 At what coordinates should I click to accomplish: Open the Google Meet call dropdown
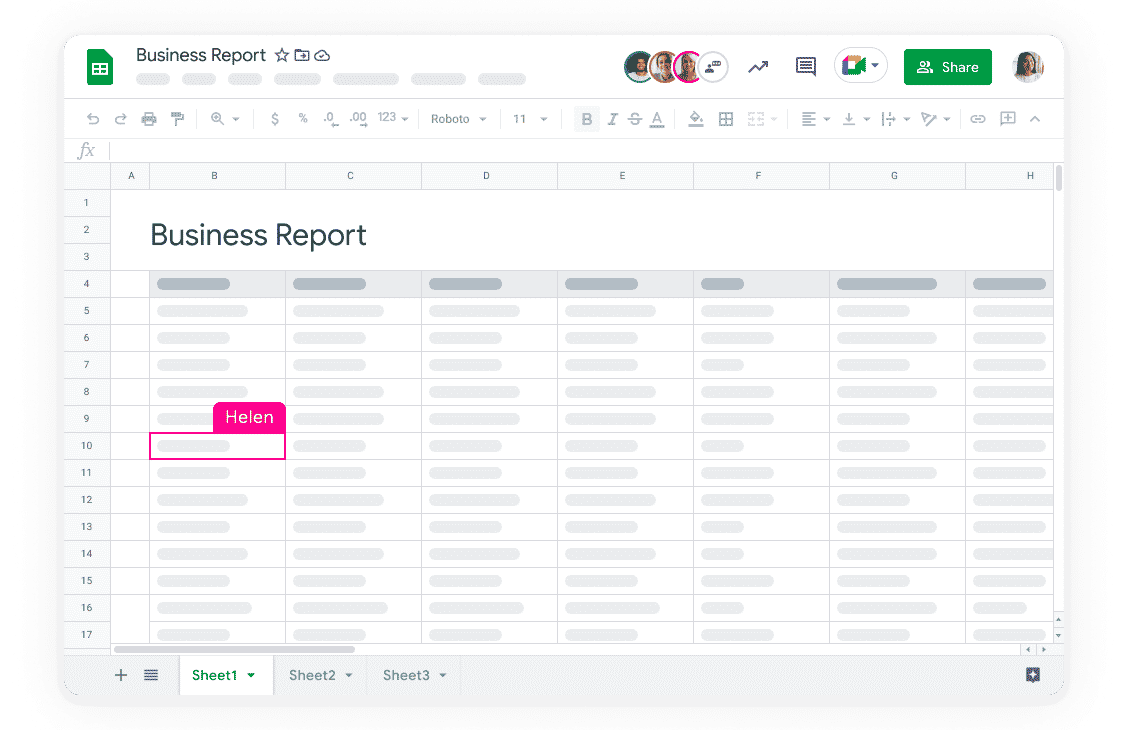[x=860, y=67]
